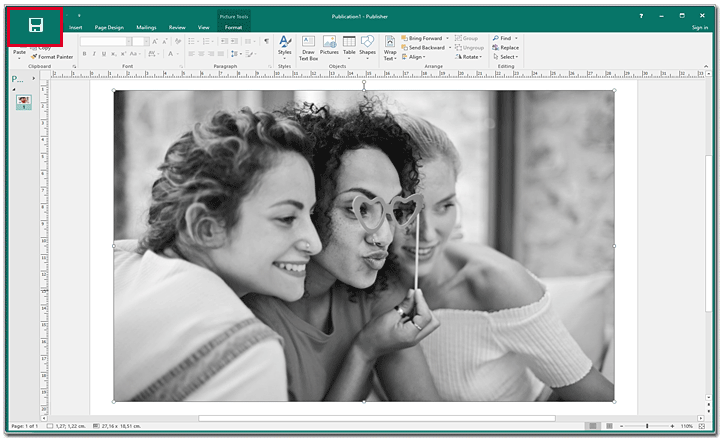Switch to the Mailings tab
This screenshot has height=438, width=720.
pyautogui.click(x=146, y=28)
